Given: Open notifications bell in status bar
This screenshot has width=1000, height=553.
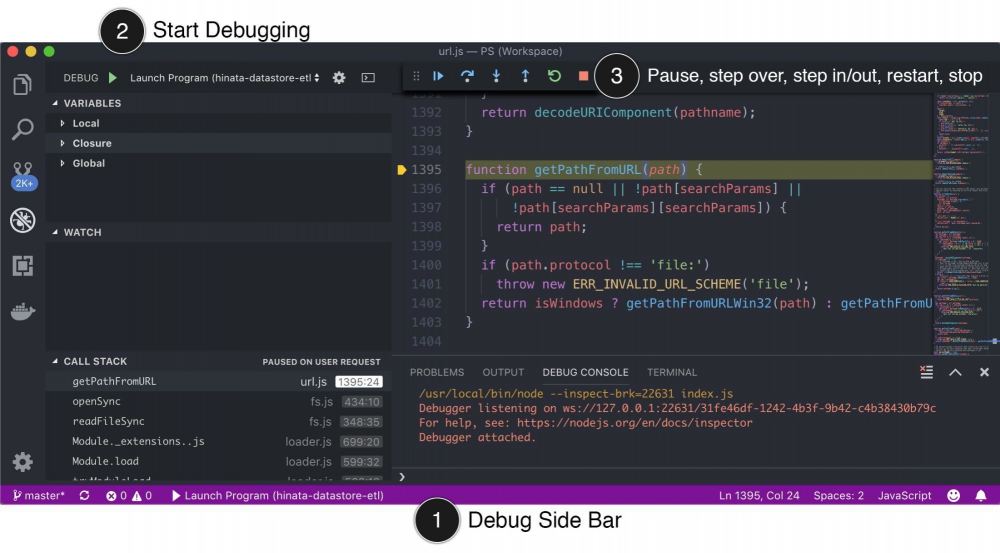Looking at the screenshot, I should tap(981, 496).
